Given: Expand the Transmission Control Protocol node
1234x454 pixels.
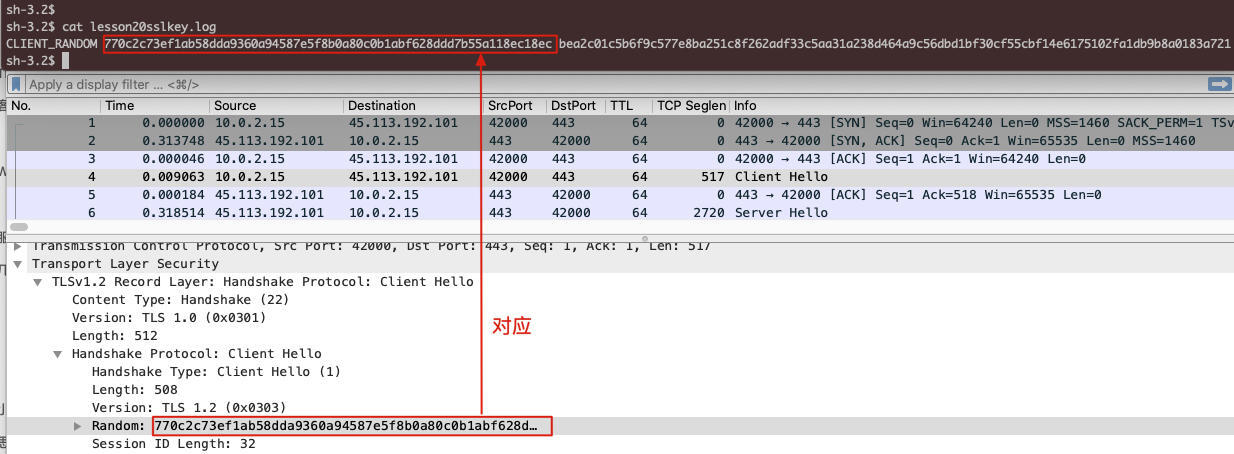Looking at the screenshot, I should (x=18, y=246).
